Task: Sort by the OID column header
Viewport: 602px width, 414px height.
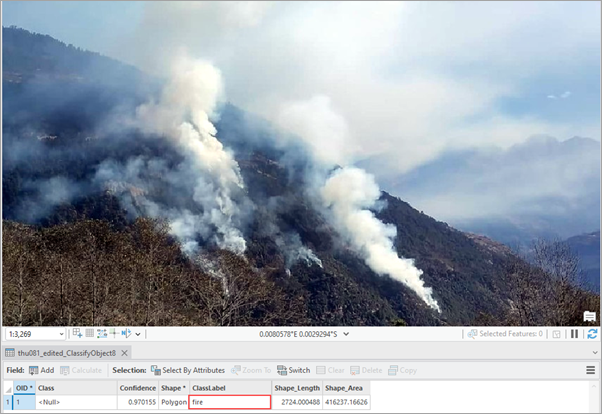Action: (x=21, y=387)
